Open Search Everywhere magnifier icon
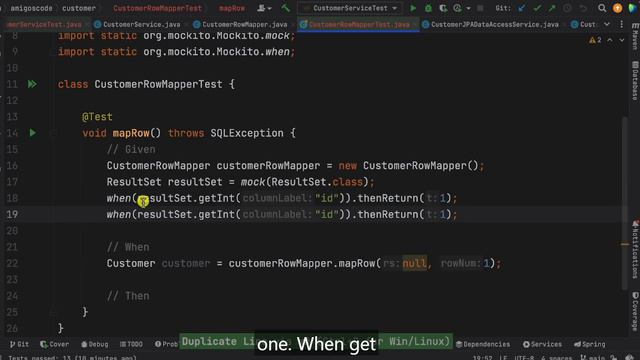This screenshot has height=360, width=640. click(x=602, y=8)
